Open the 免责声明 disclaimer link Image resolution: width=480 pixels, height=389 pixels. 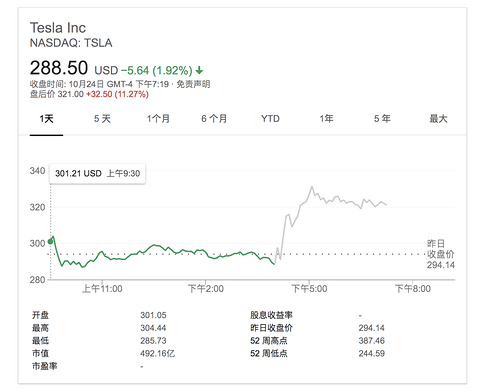coord(193,84)
